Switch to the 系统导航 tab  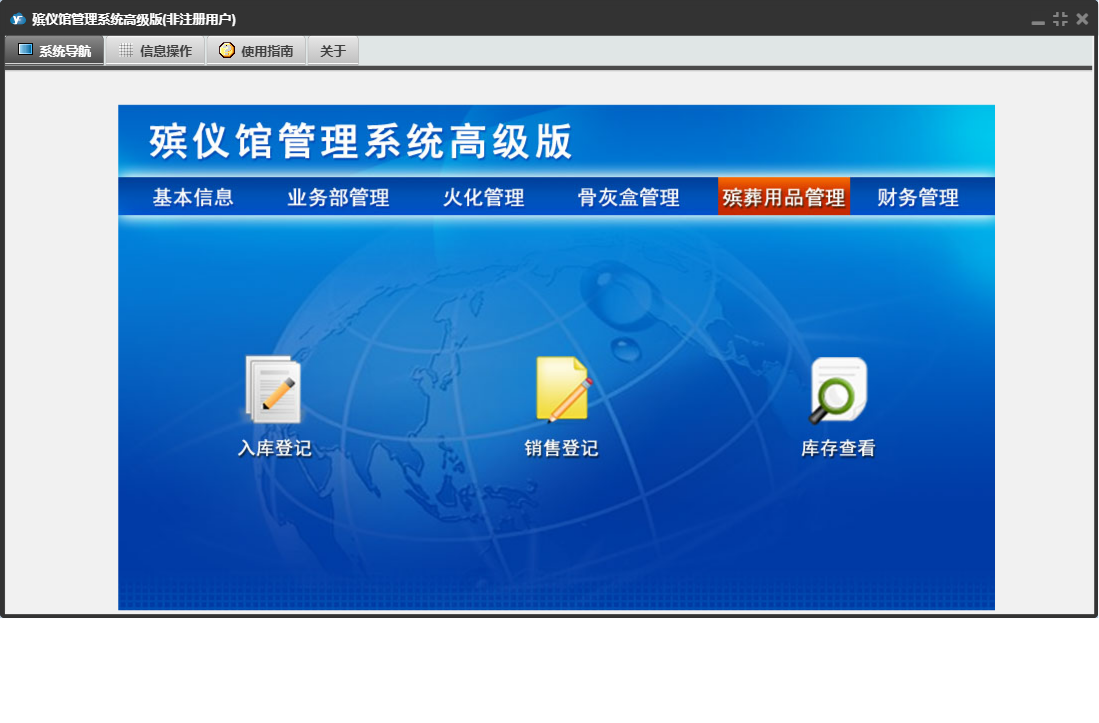[55, 51]
